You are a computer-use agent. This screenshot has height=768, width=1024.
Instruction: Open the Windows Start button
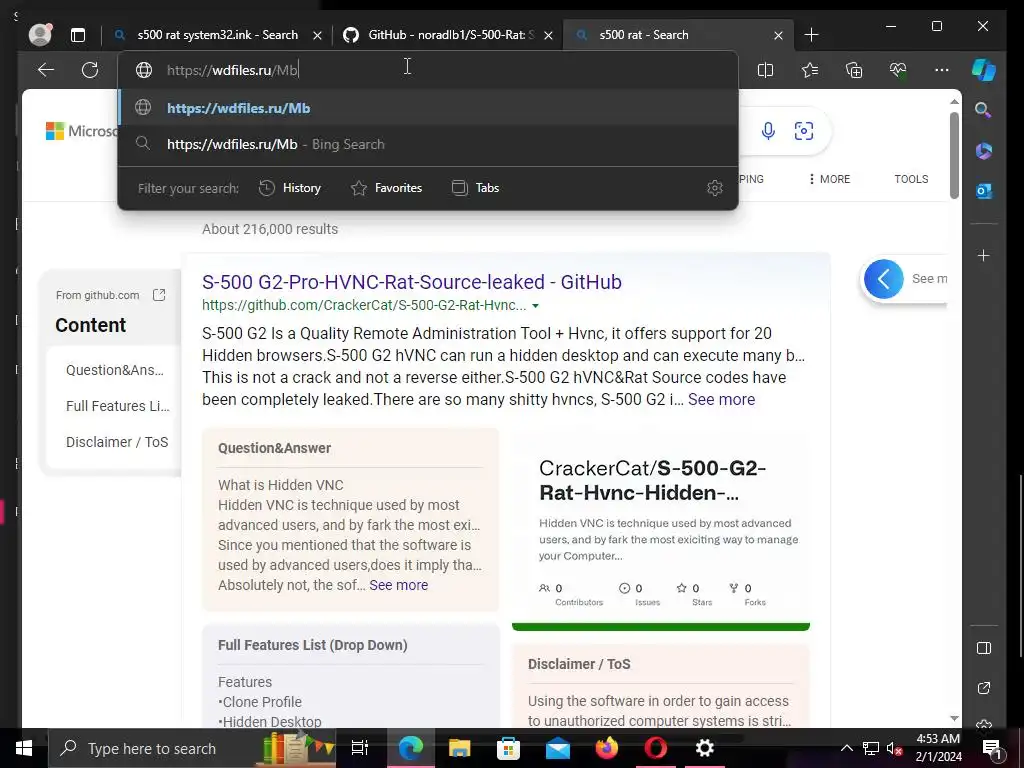coord(24,748)
